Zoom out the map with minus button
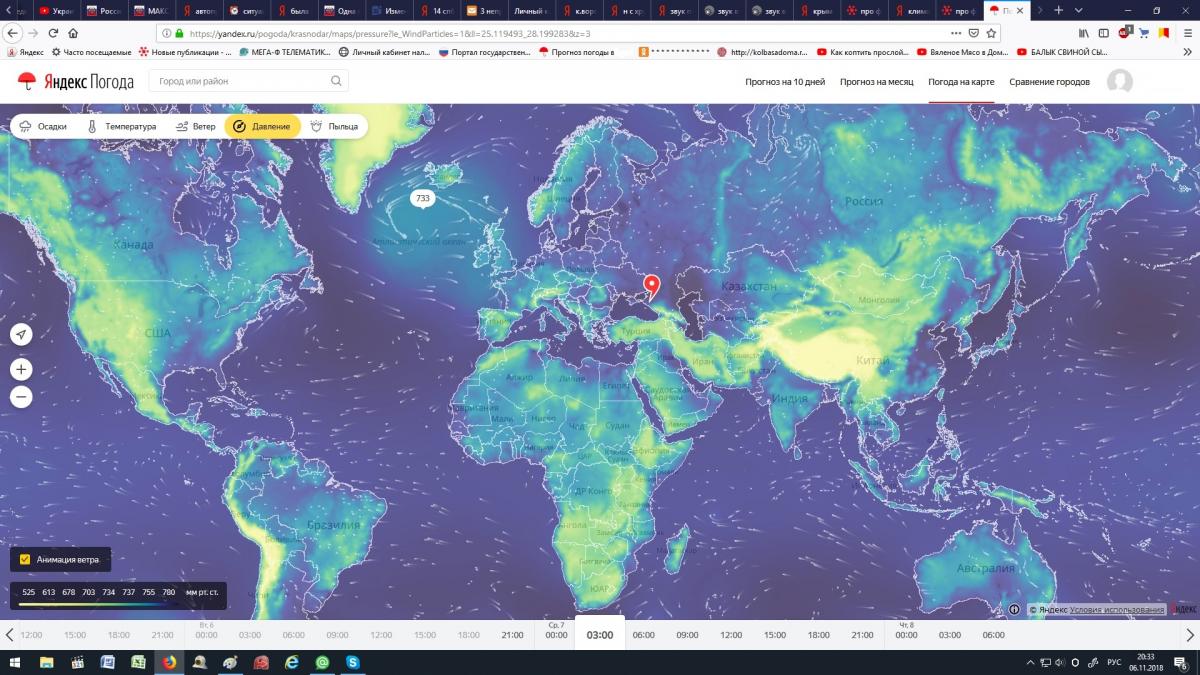Viewport: 1200px width, 675px height. pos(21,397)
